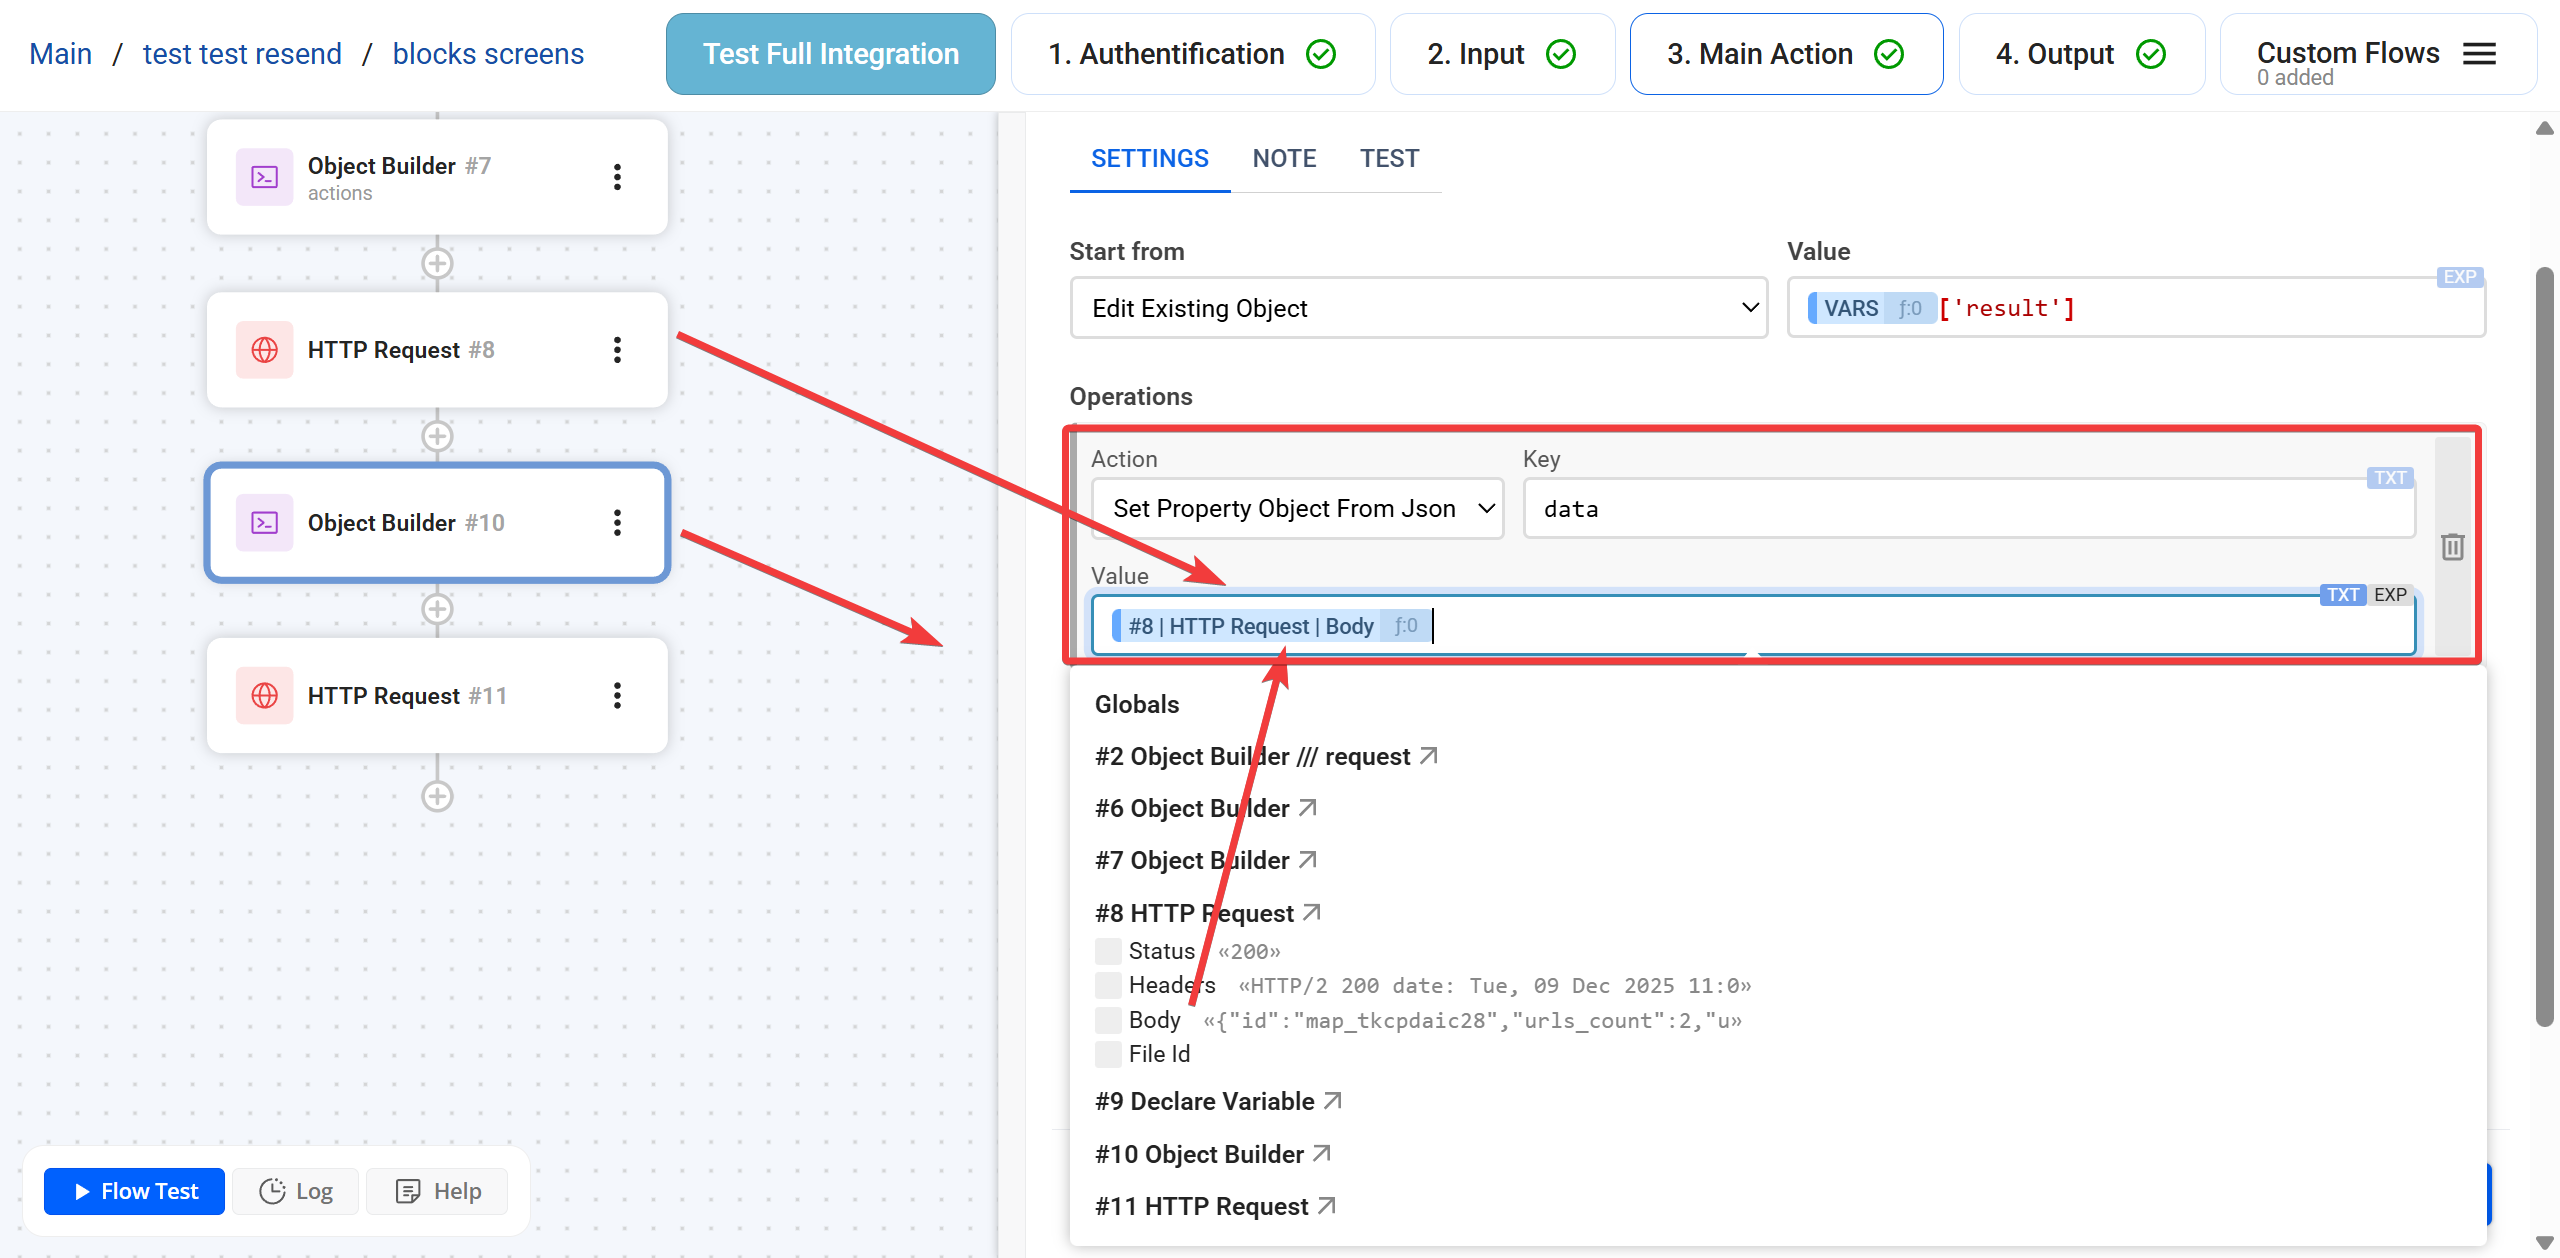
Task: Open the 4. Output step tab
Action: (2080, 54)
